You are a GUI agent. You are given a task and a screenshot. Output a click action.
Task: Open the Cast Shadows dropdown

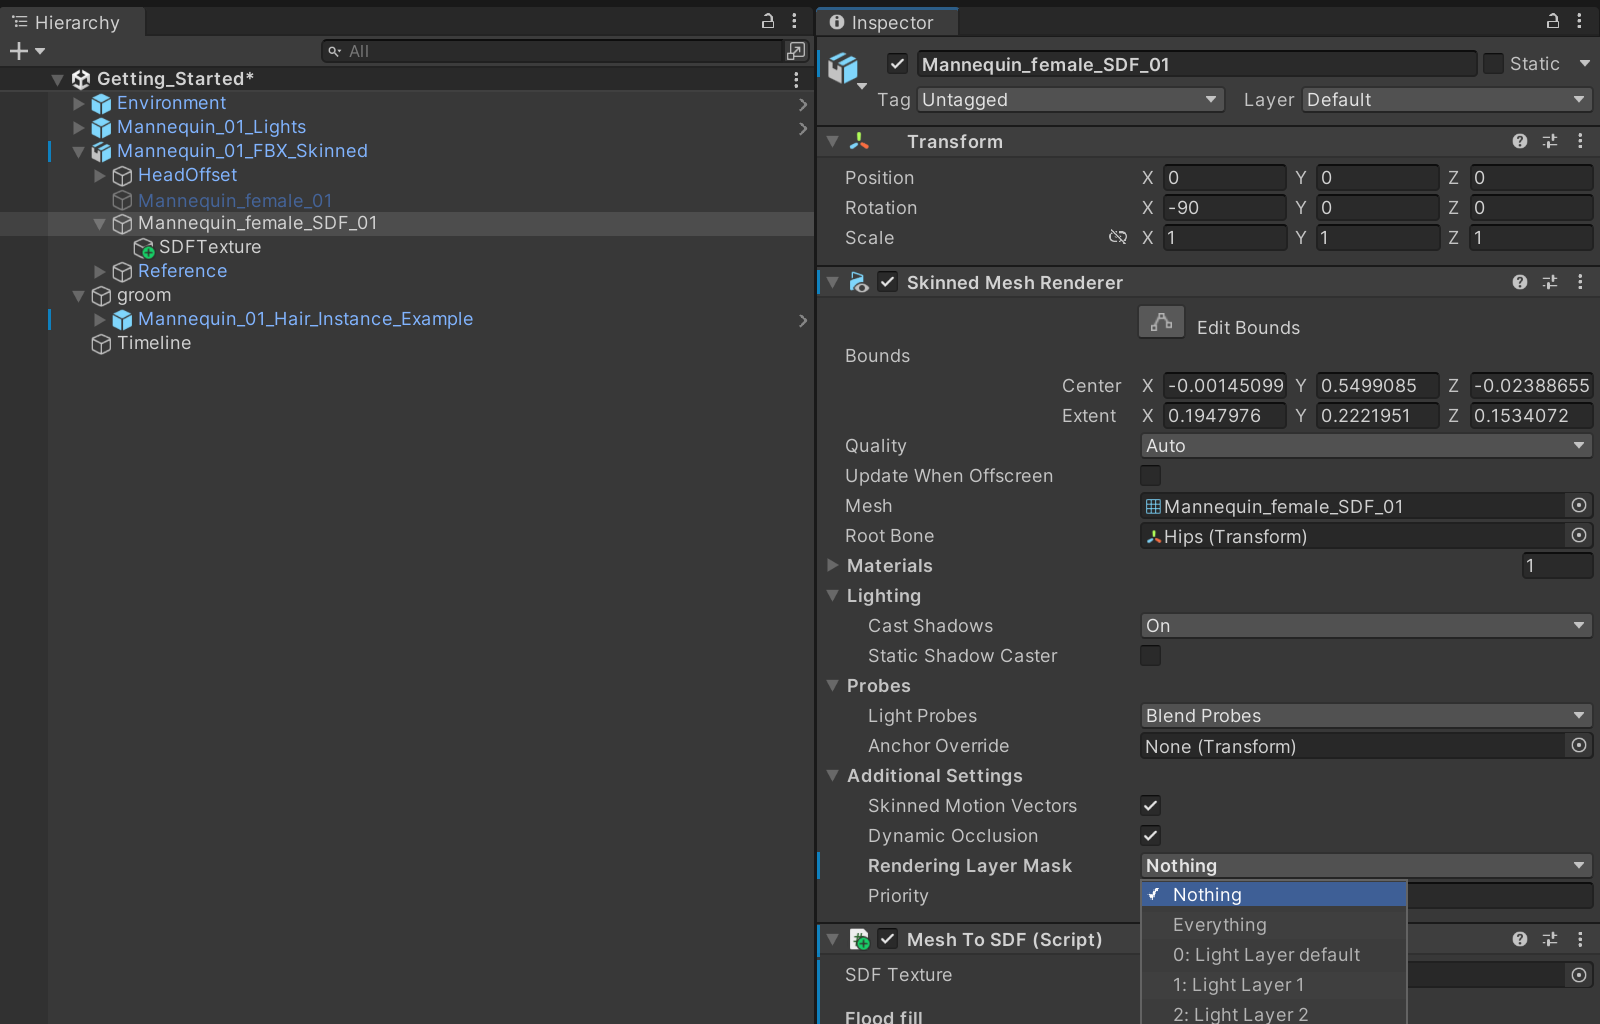1366,626
